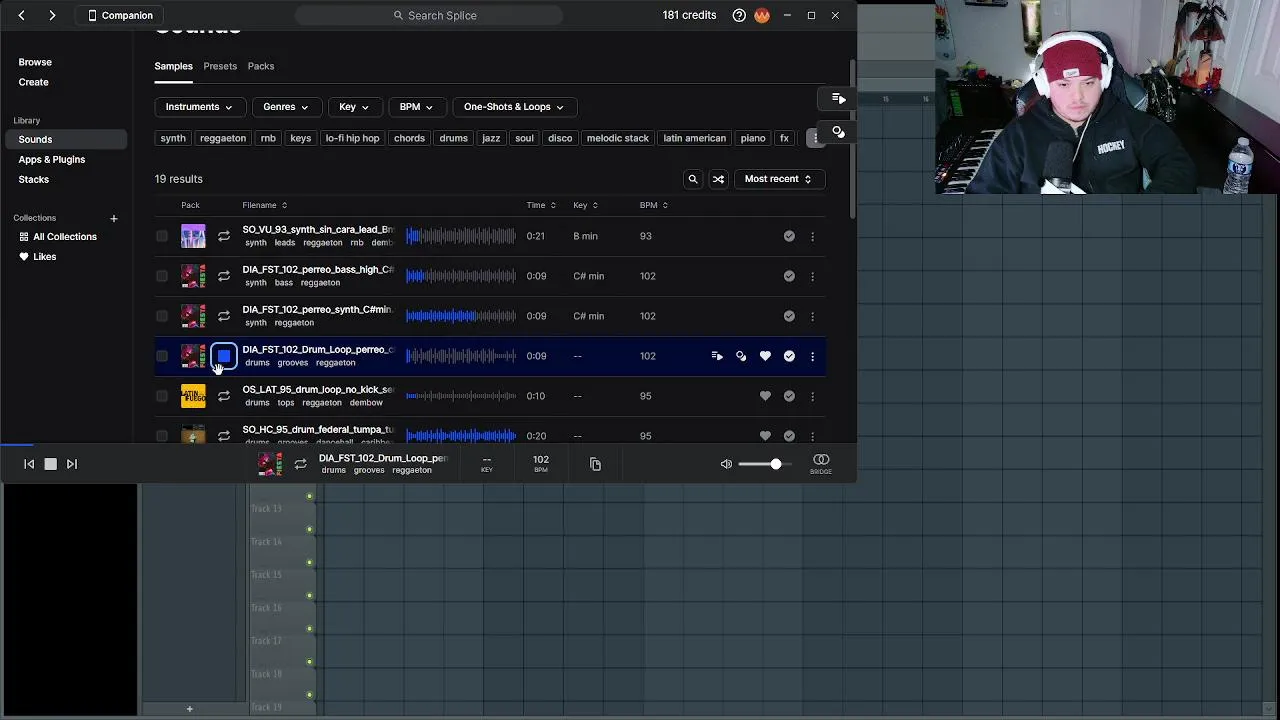Open All Collections
Image resolution: width=1280 pixels, height=720 pixels.
[58, 237]
